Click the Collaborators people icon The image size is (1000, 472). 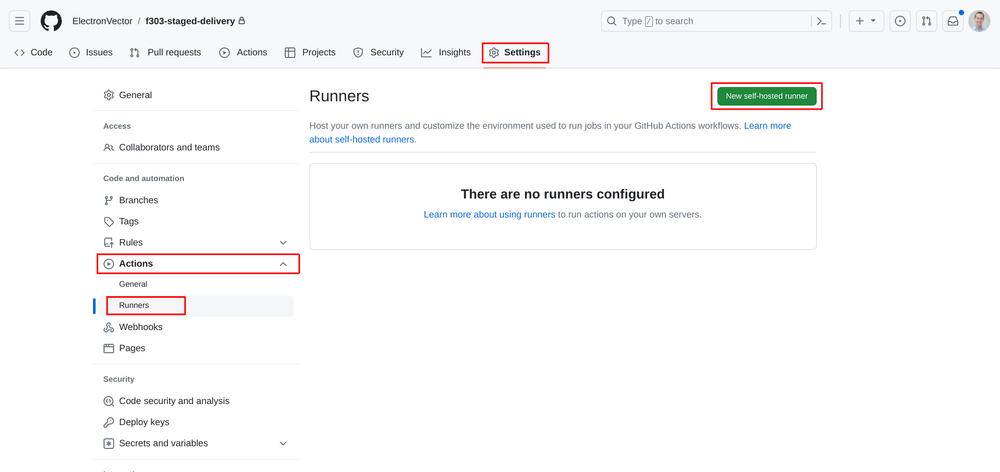coord(108,147)
